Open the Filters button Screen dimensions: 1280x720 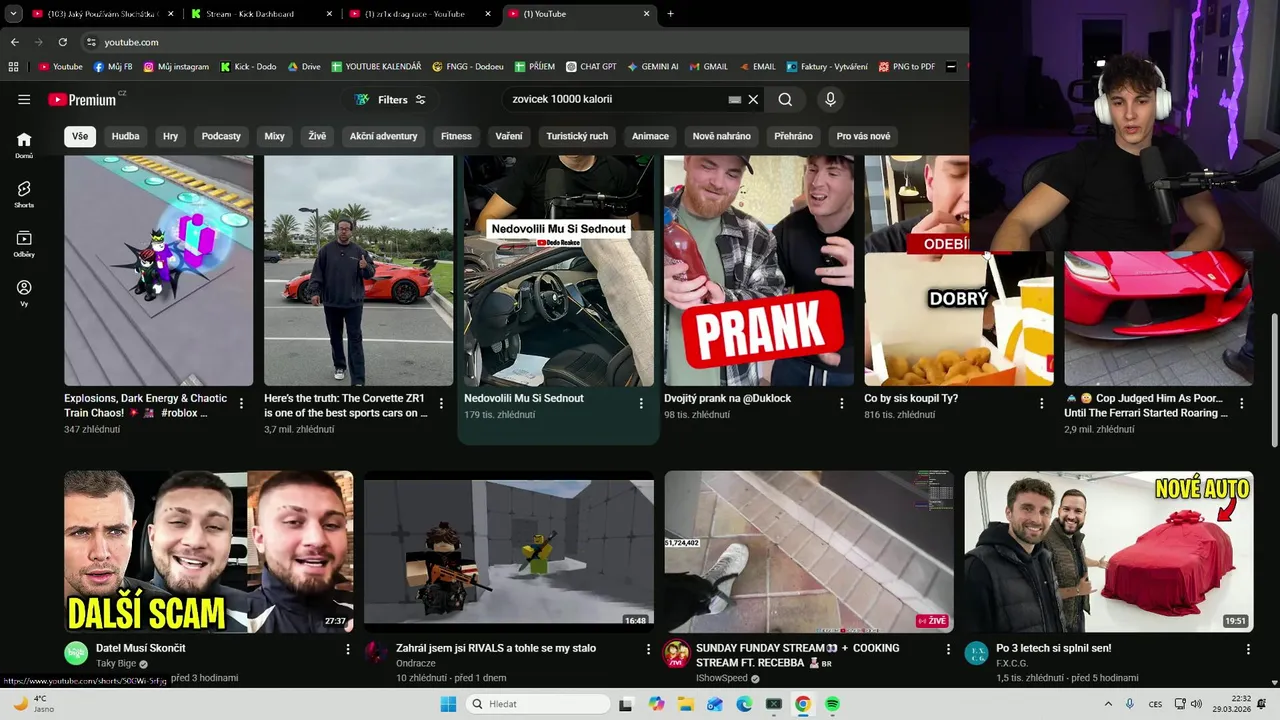click(x=390, y=99)
